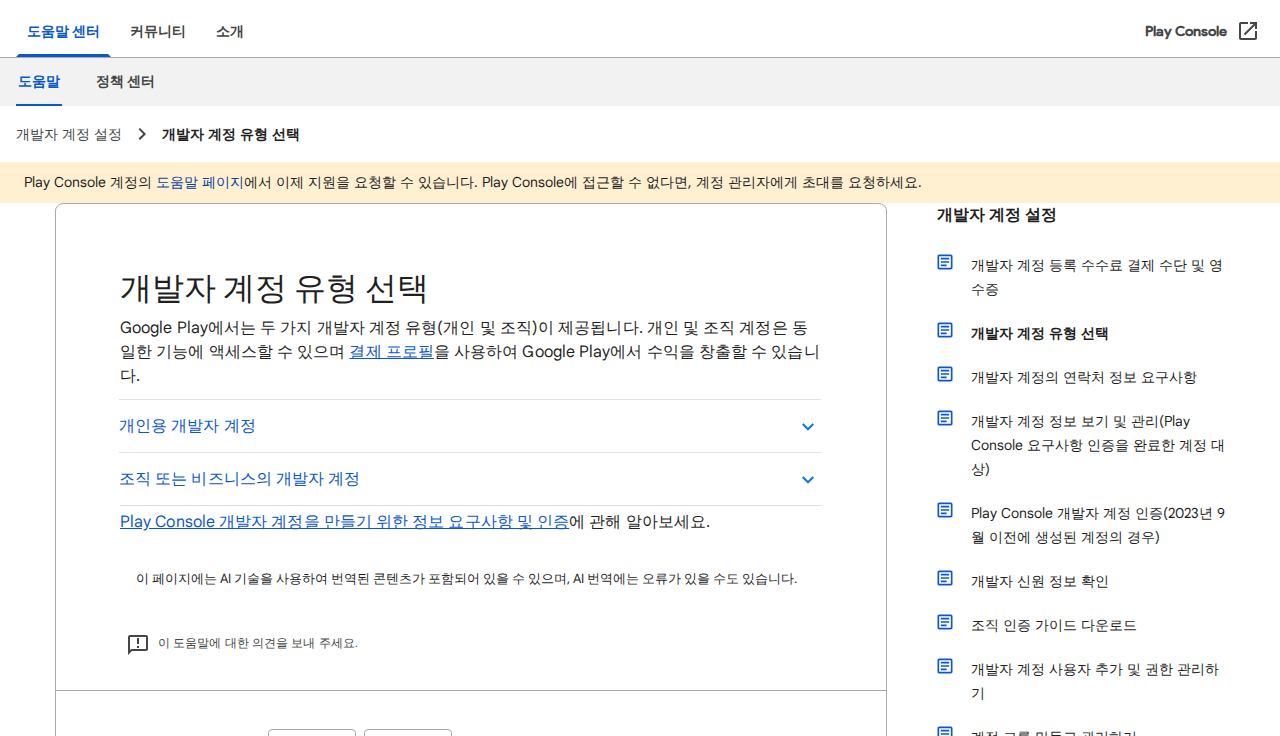Select current sidebar item 개발자 계정 유형 선택

[x=1040, y=333]
